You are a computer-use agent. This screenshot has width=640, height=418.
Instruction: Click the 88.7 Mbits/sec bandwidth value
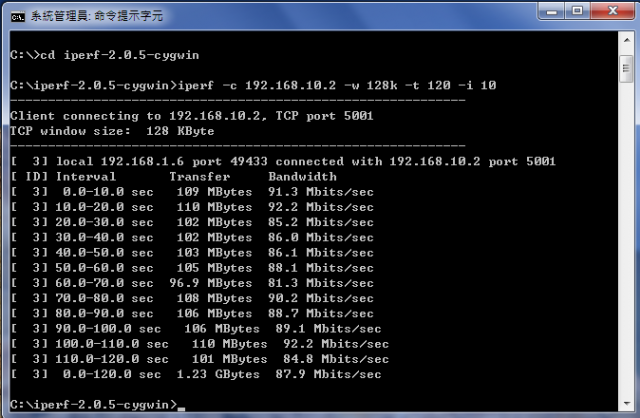click(x=321, y=314)
